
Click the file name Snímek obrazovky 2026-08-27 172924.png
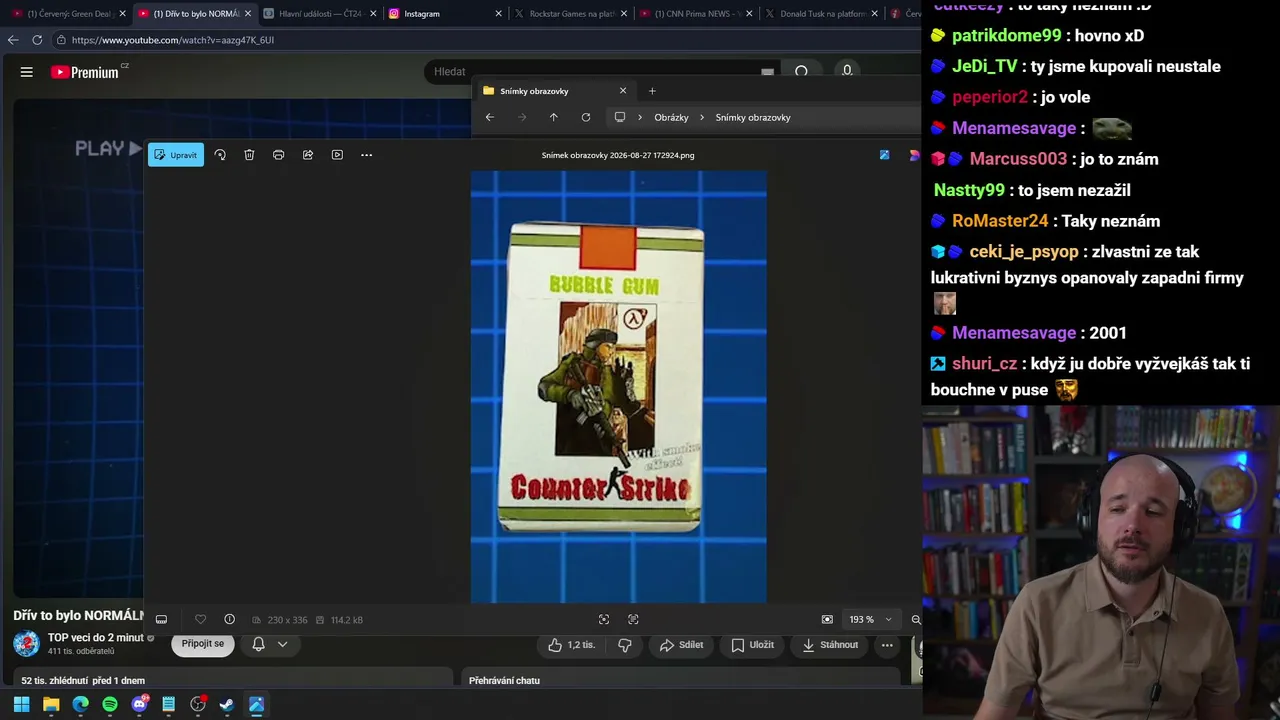[x=618, y=155]
